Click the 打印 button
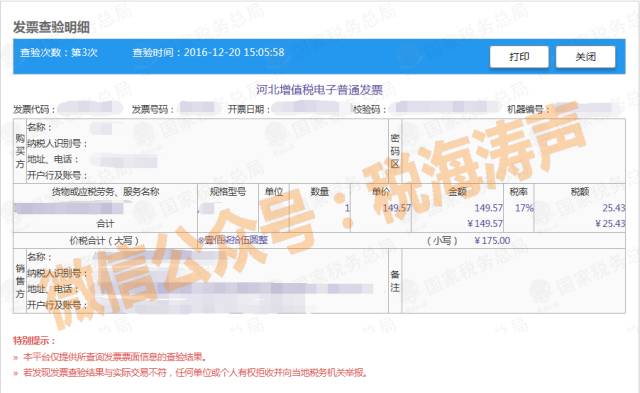640x393 pixels. 519,57
